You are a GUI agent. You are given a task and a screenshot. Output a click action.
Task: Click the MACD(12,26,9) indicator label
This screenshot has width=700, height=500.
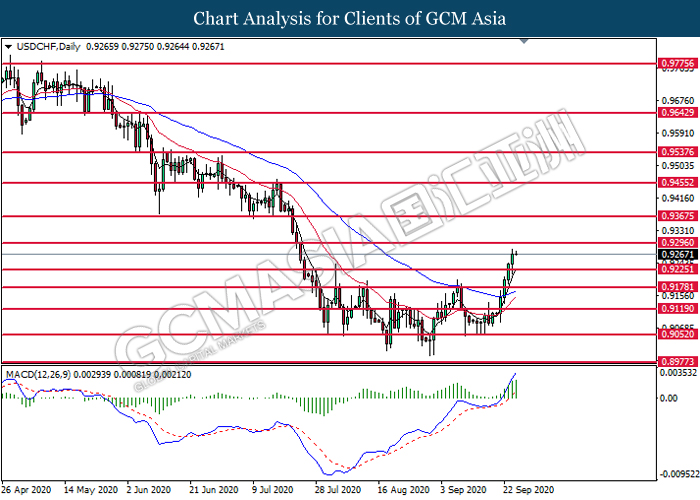point(38,375)
